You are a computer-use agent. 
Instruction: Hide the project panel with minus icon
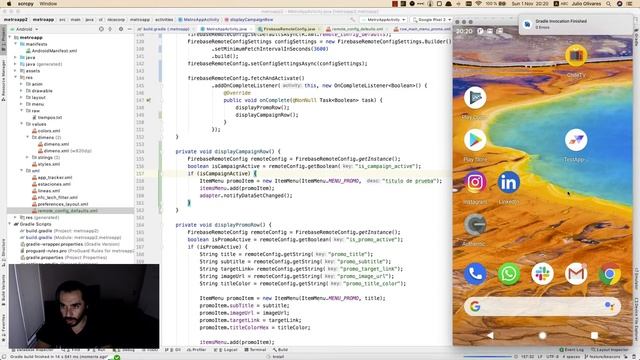click(x=129, y=29)
